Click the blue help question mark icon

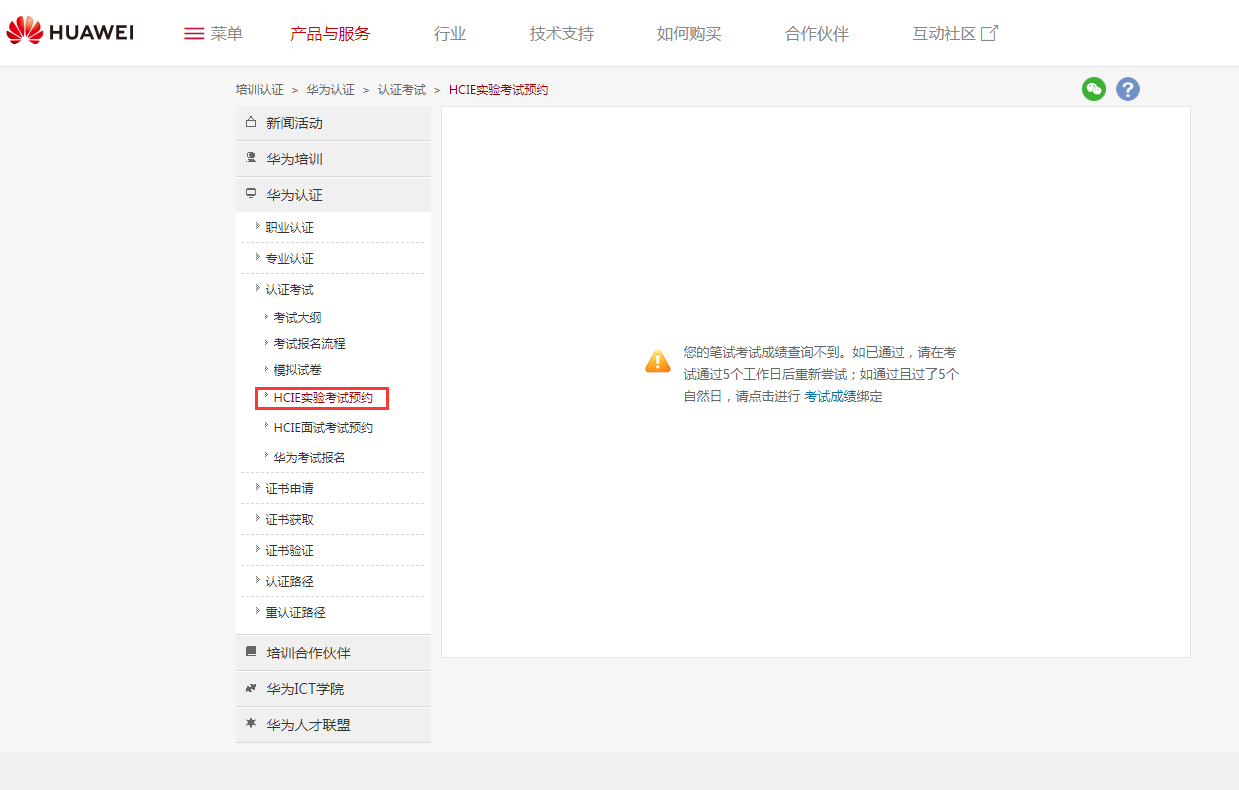(1128, 89)
